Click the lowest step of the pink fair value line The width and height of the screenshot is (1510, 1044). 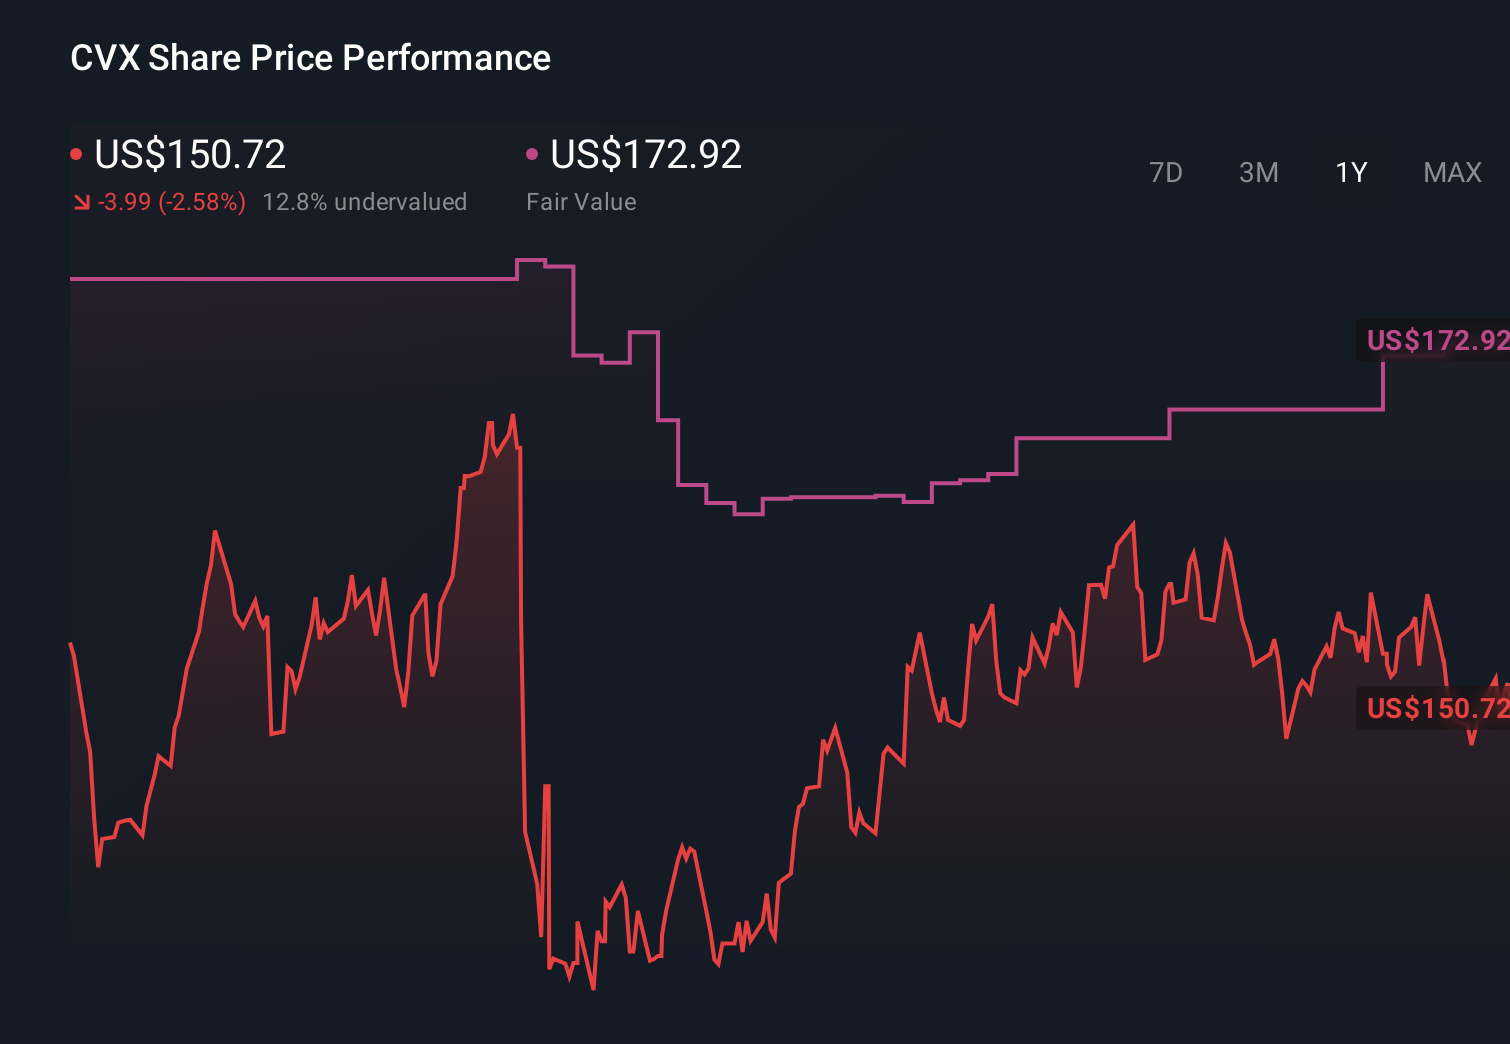click(748, 514)
